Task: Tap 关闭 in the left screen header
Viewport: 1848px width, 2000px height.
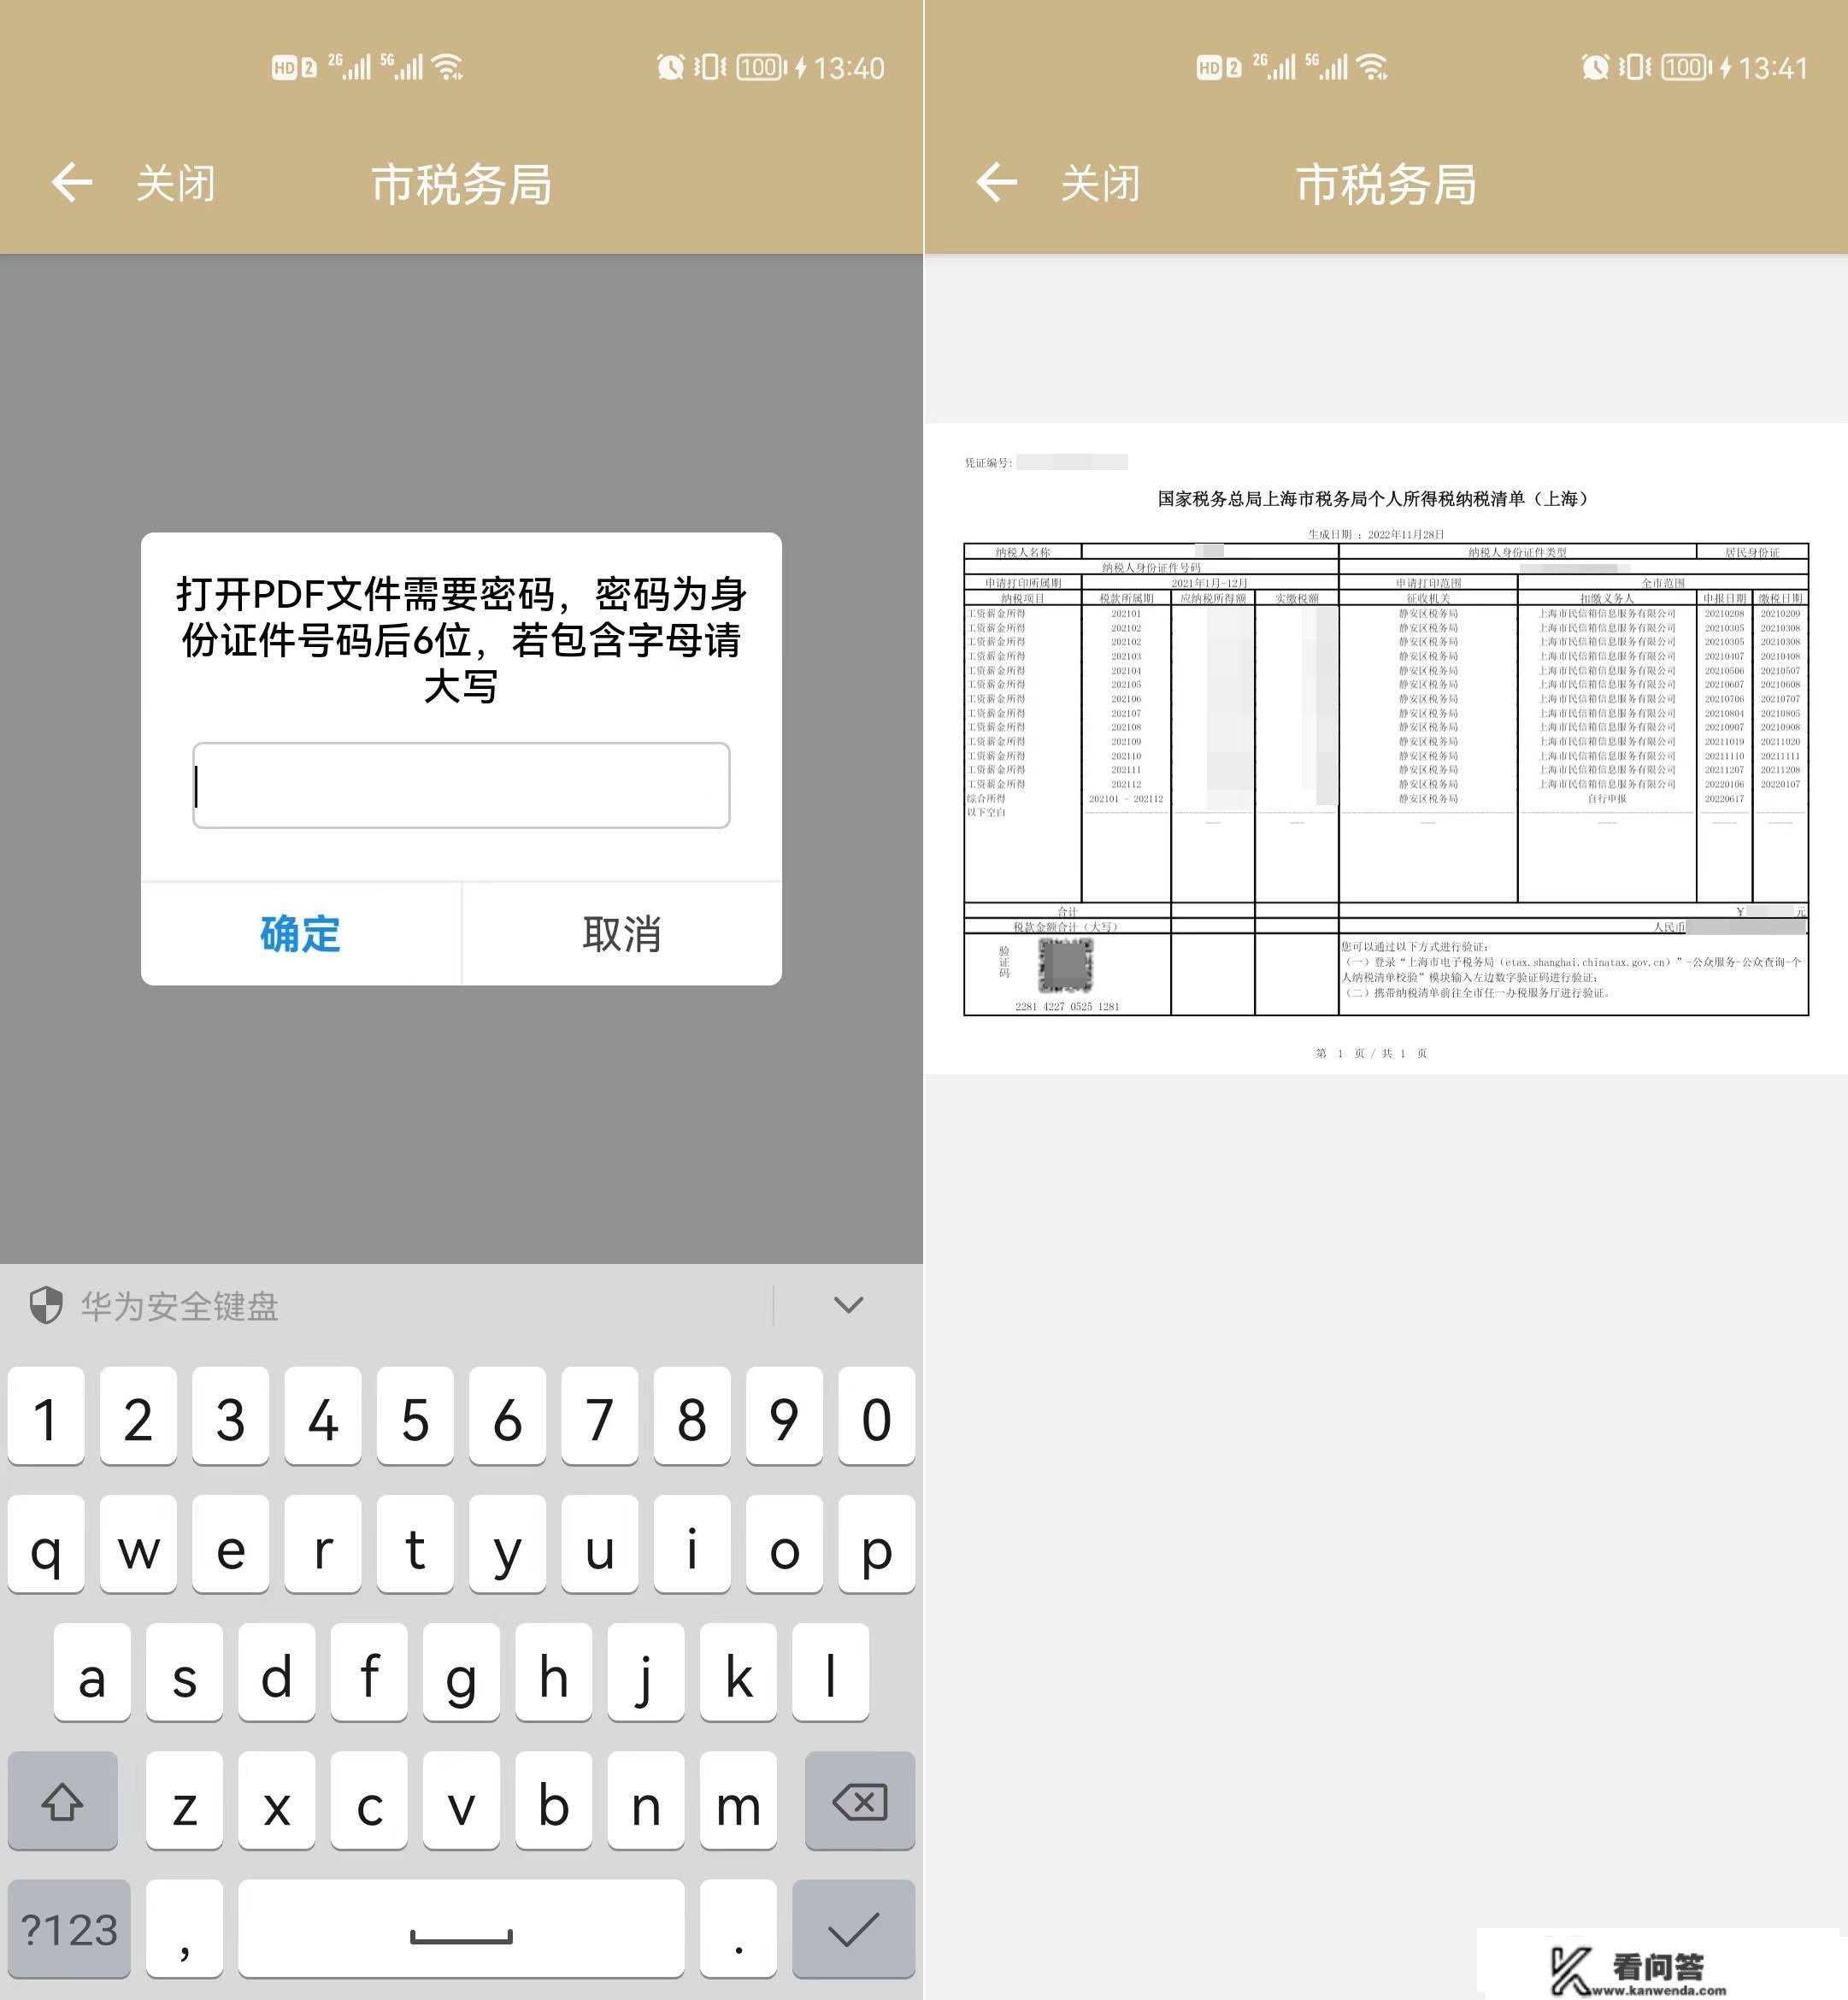Action: pos(176,184)
